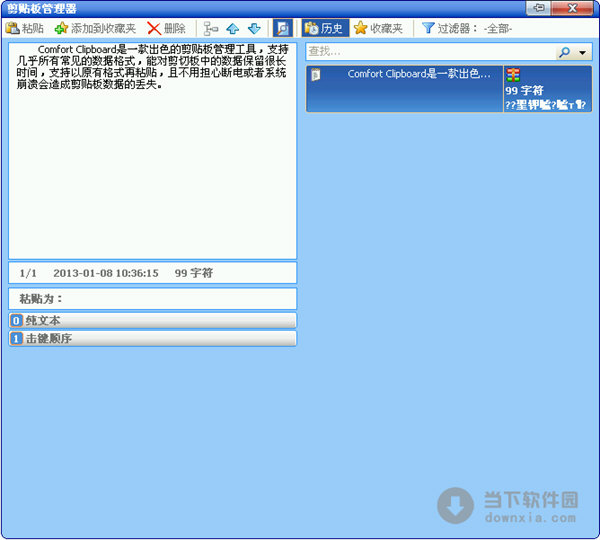
Task: Click the 99 字符 text in the history entry
Action: pyautogui.click(x=524, y=91)
